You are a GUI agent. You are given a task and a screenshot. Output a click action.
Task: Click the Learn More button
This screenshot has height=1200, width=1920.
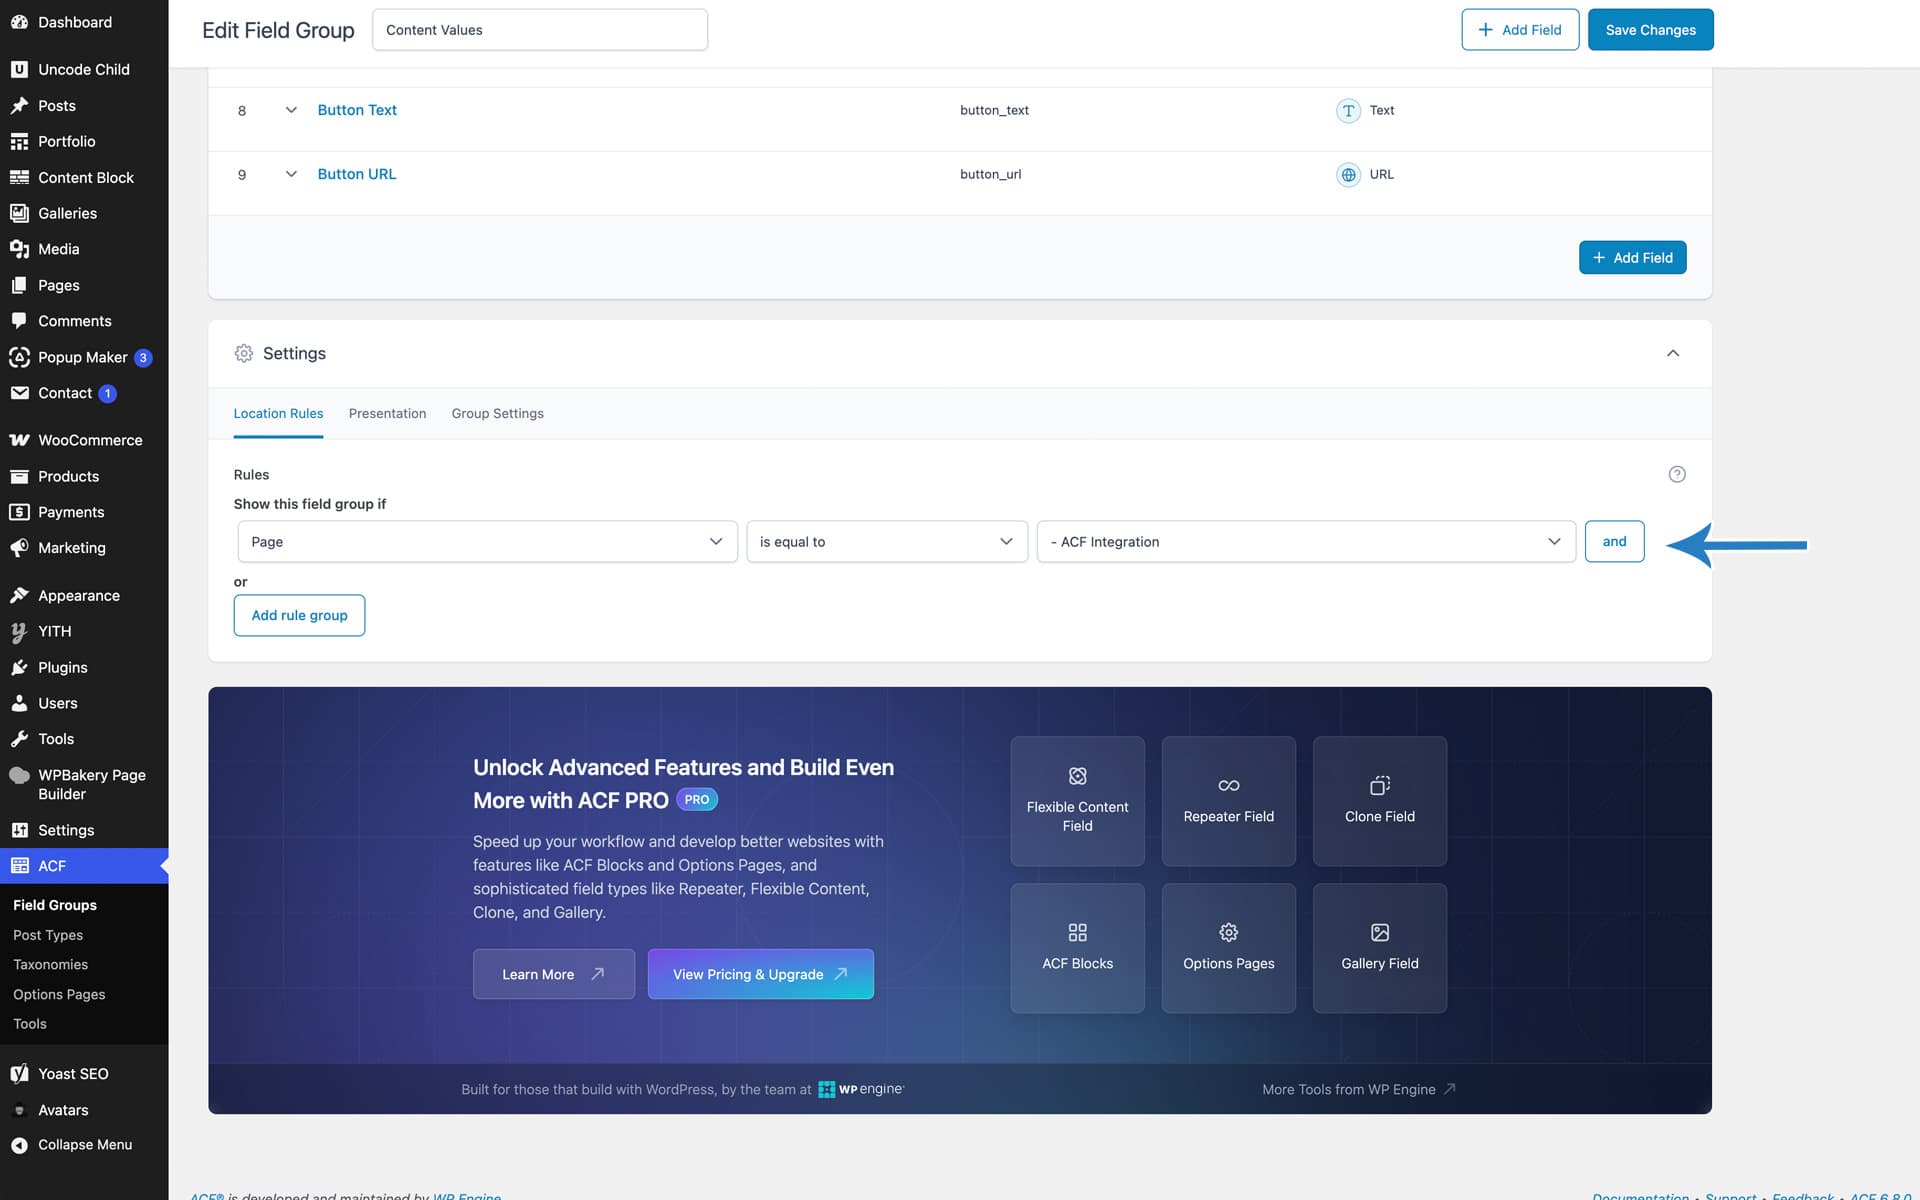tap(553, 975)
